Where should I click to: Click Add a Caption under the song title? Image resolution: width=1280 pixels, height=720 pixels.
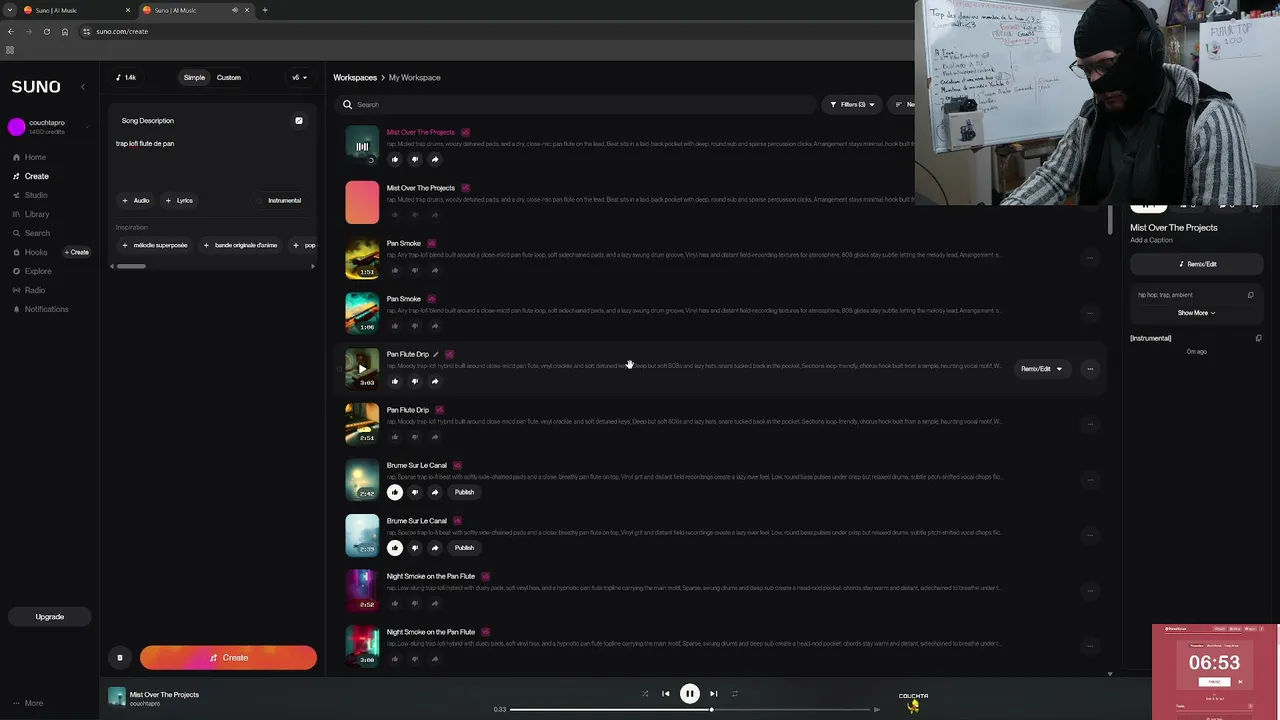[x=1151, y=240]
